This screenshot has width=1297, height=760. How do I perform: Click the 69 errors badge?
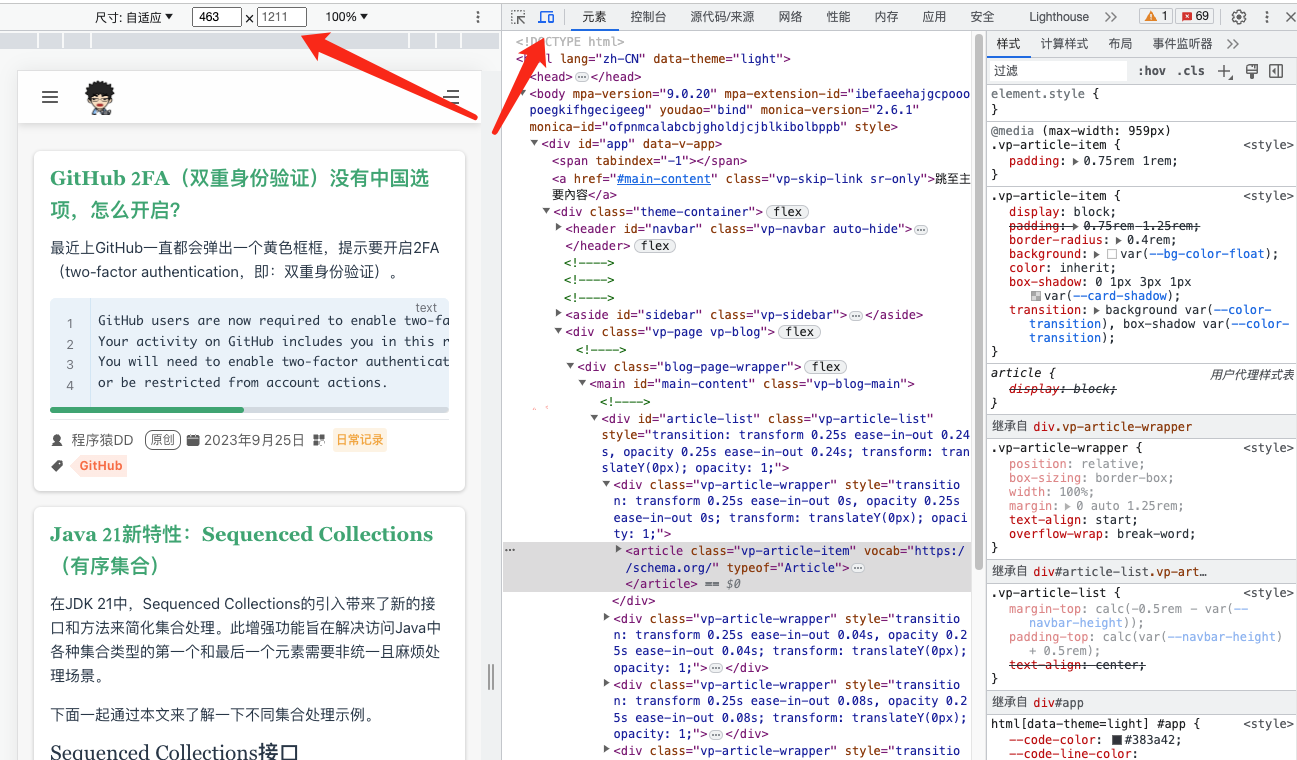(1194, 17)
